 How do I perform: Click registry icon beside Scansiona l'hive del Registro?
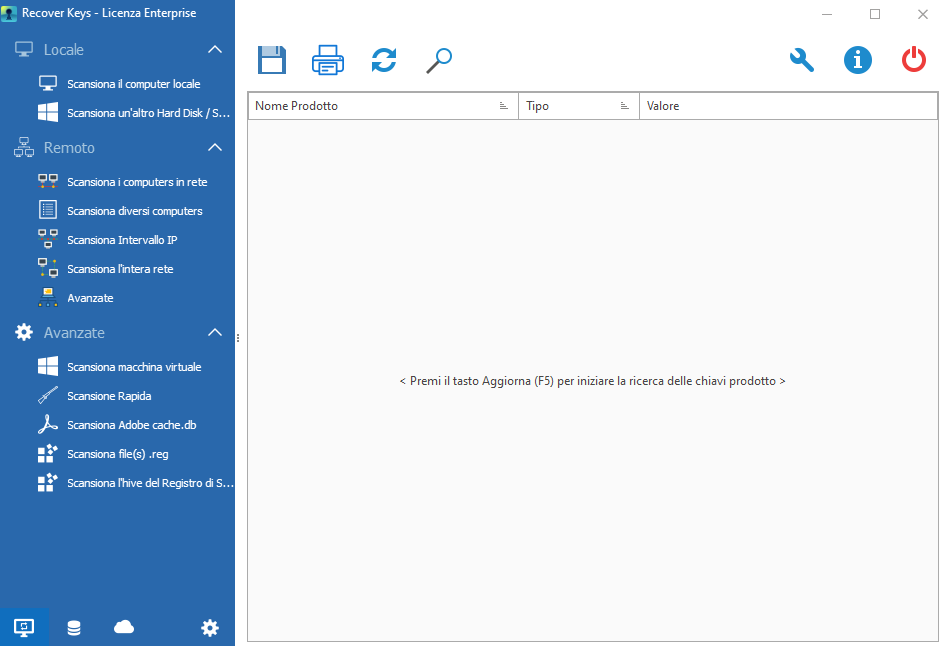pos(48,482)
